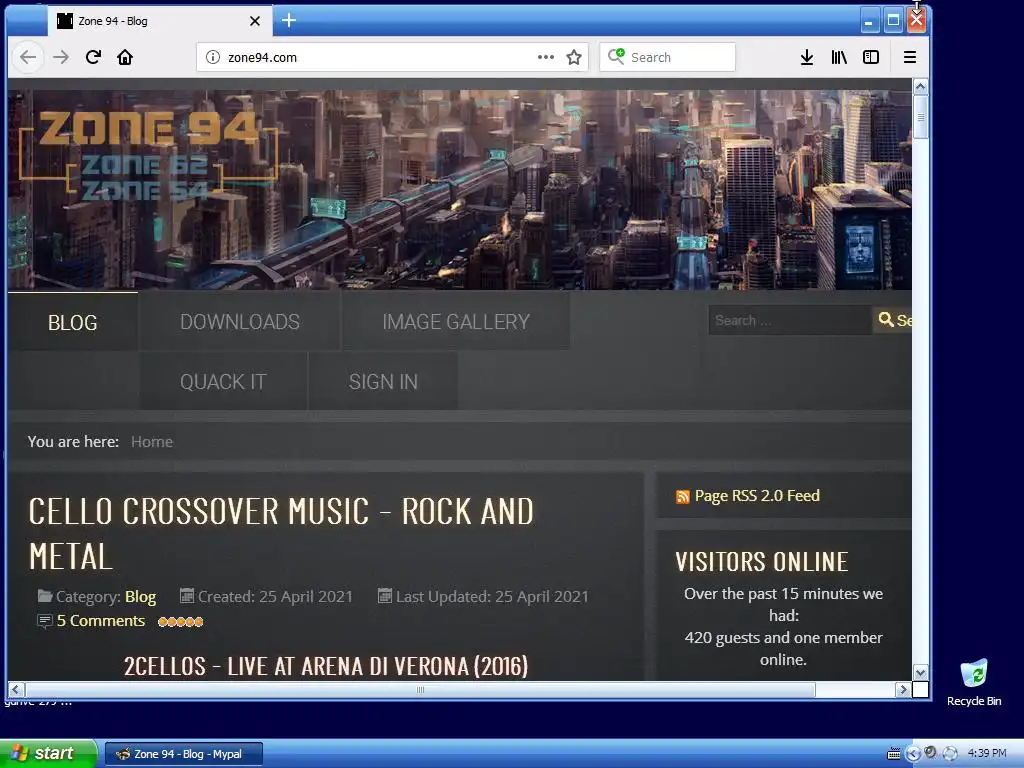Click the site search magnifier button
The height and width of the screenshot is (768, 1024).
893,321
